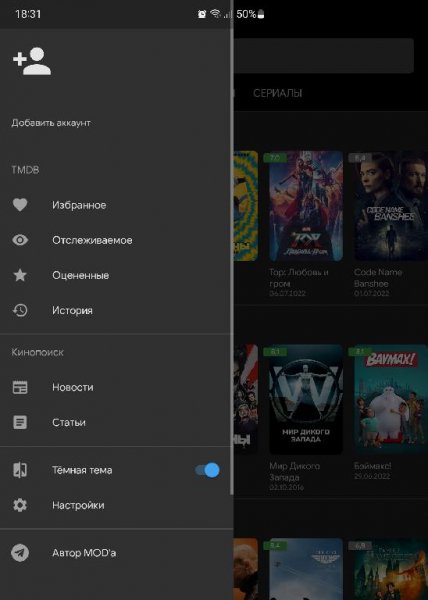
Task: Click the history clock icon
Action: click(x=20, y=310)
